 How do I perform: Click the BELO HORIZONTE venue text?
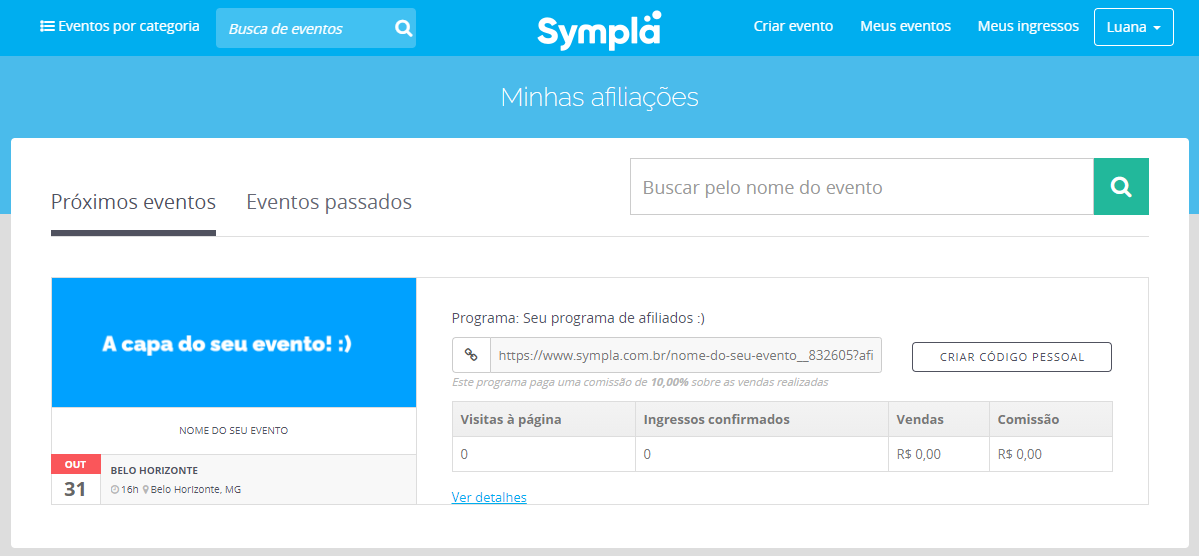coord(154,471)
